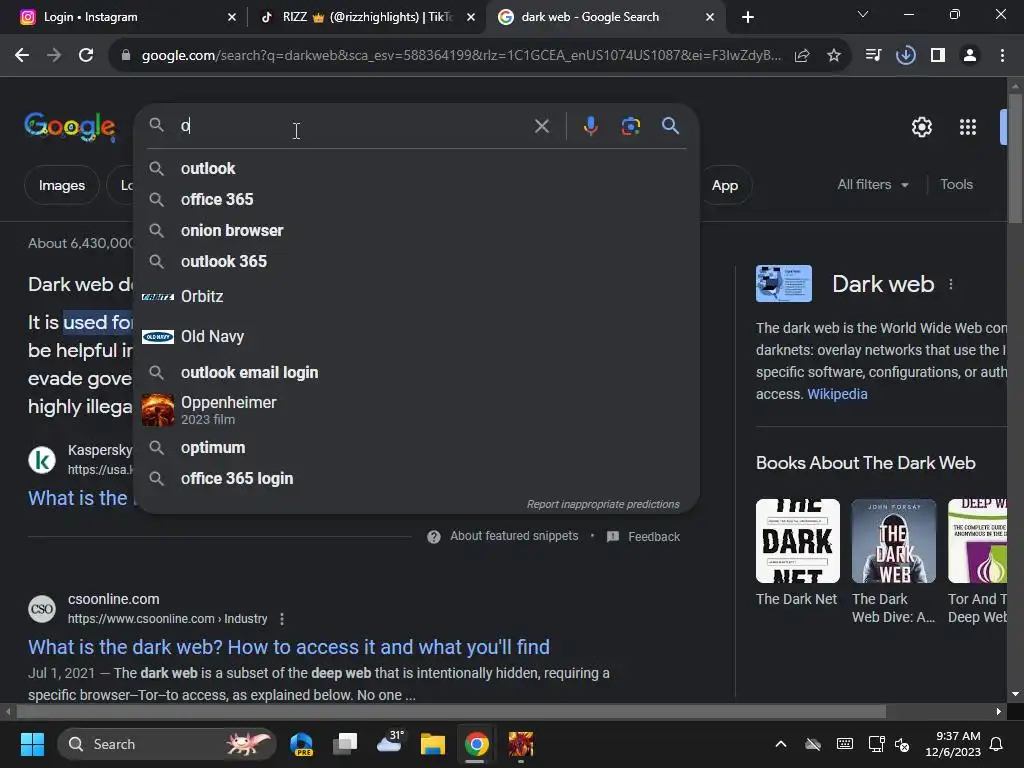
Task: Open Task View on taskbar
Action: pyautogui.click(x=345, y=744)
